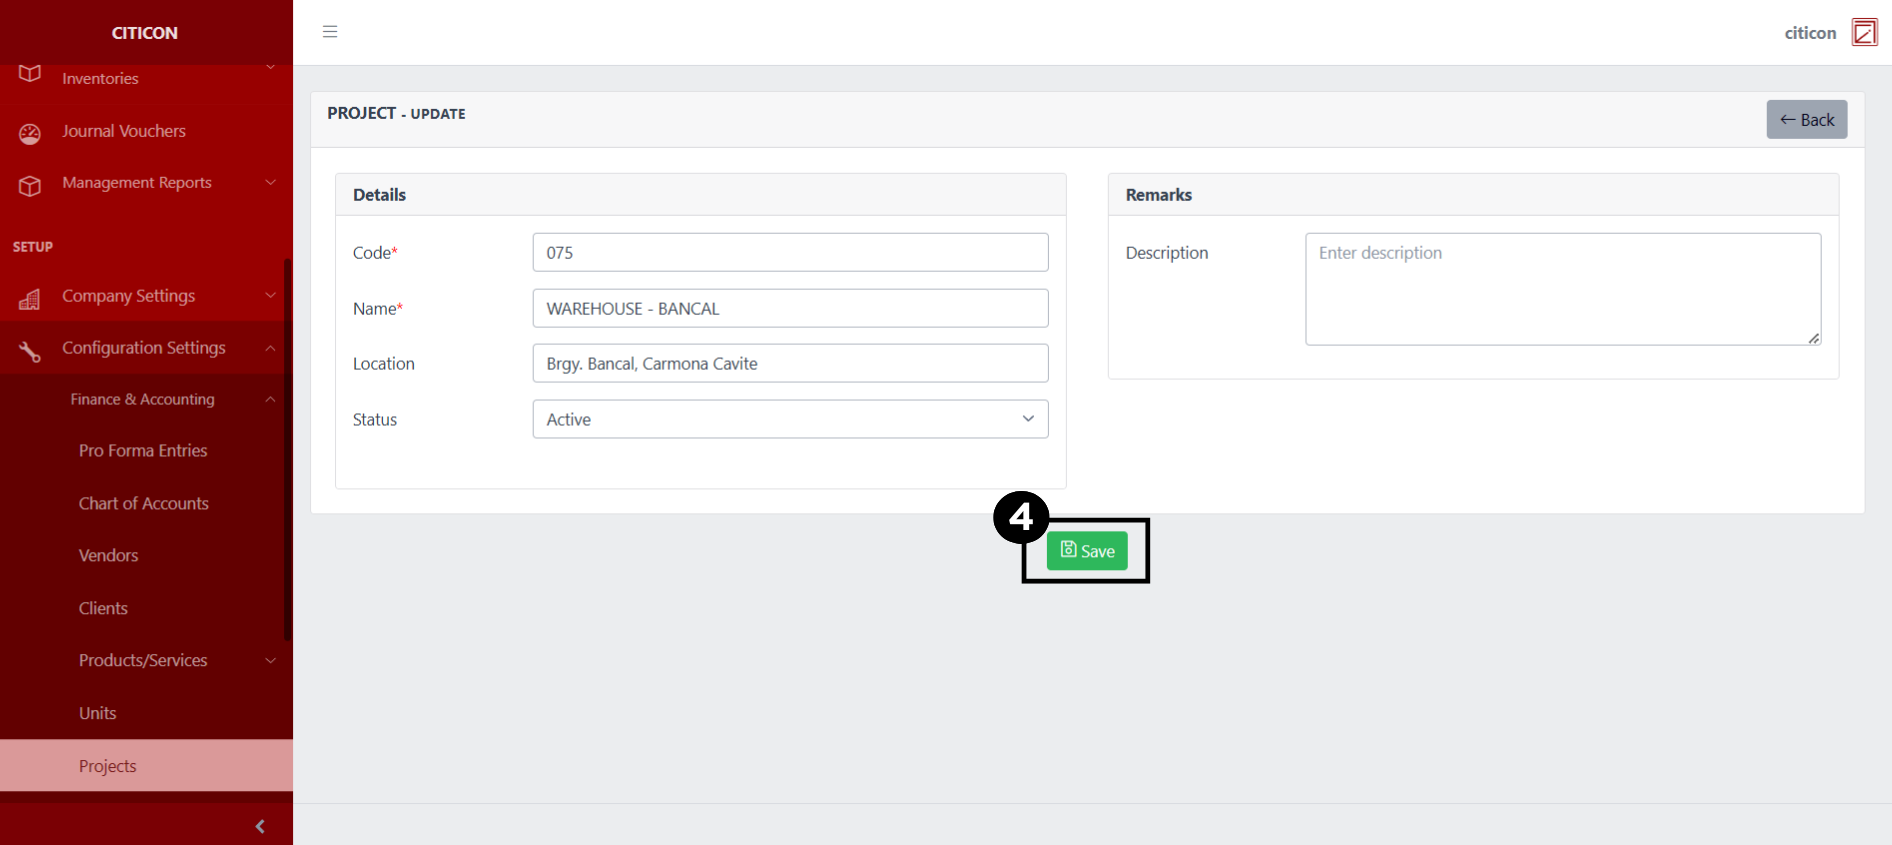
Task: Select Projects in the sidebar
Action: (x=108, y=766)
